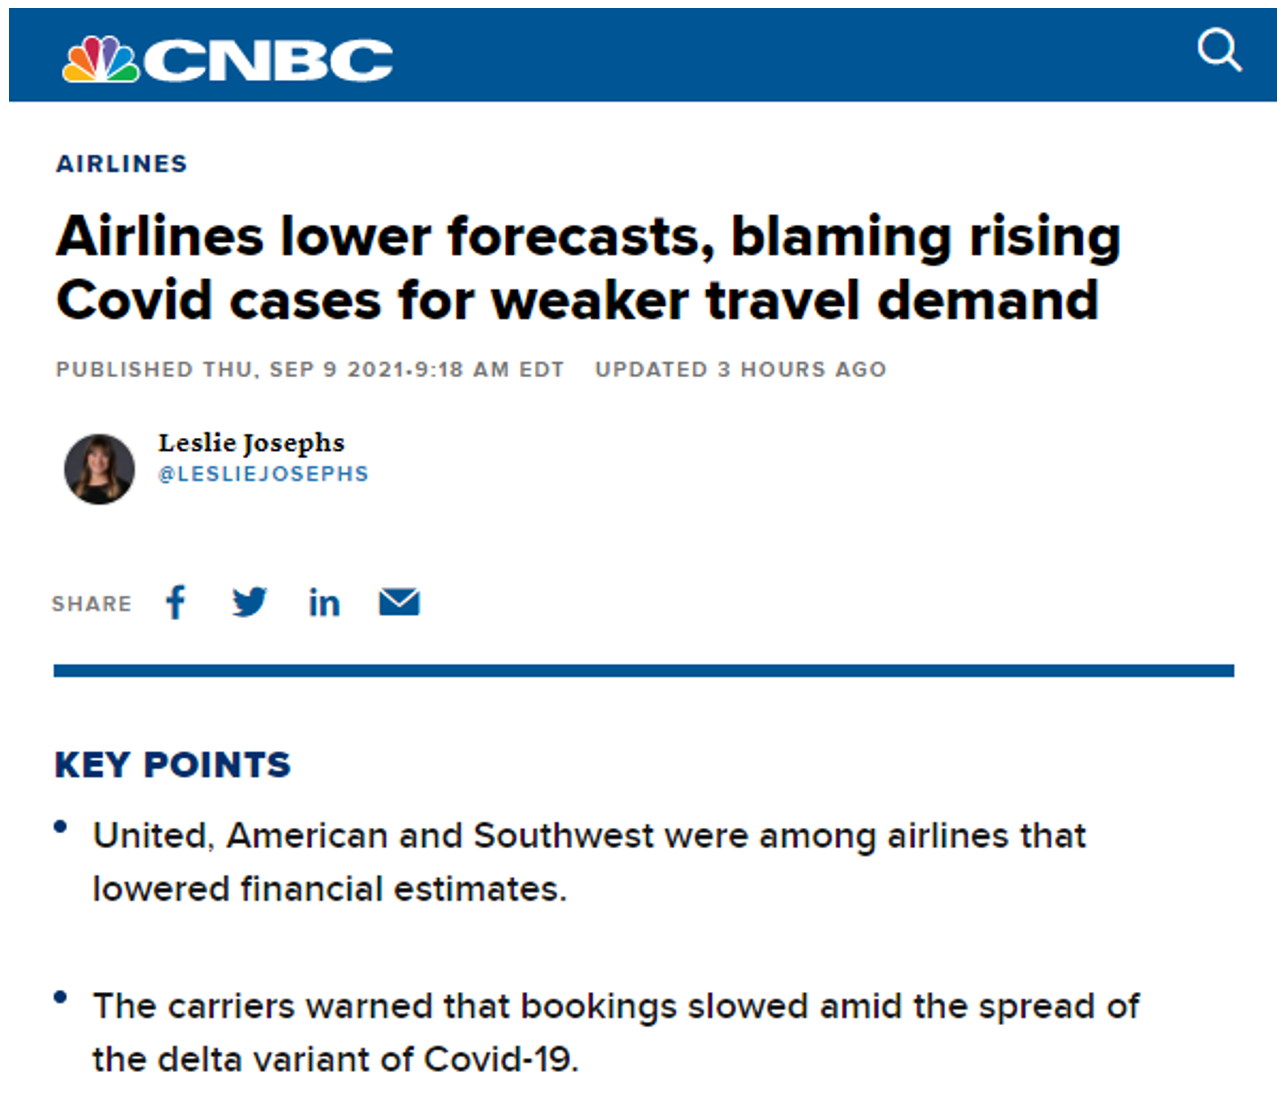Click Leslie Josephs' profile photo
Screen dimensions: 1286x1111
[x=99, y=469]
